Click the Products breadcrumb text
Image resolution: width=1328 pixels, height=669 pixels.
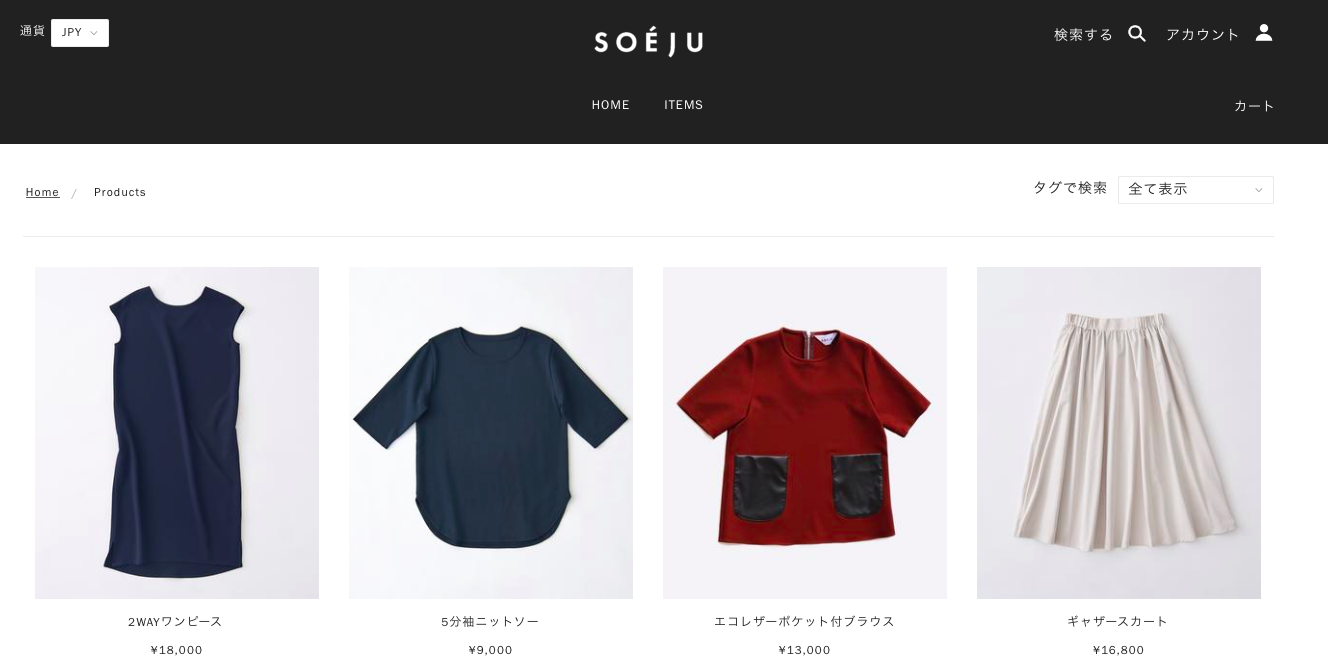(120, 192)
